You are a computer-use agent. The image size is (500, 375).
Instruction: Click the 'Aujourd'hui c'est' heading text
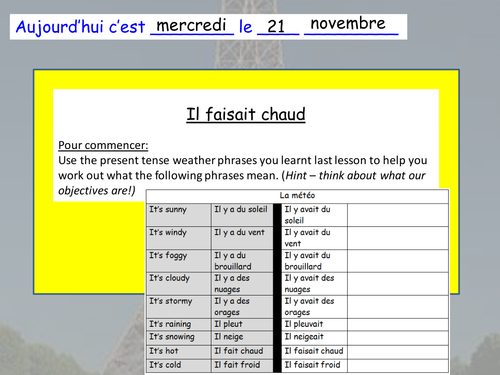point(81,27)
